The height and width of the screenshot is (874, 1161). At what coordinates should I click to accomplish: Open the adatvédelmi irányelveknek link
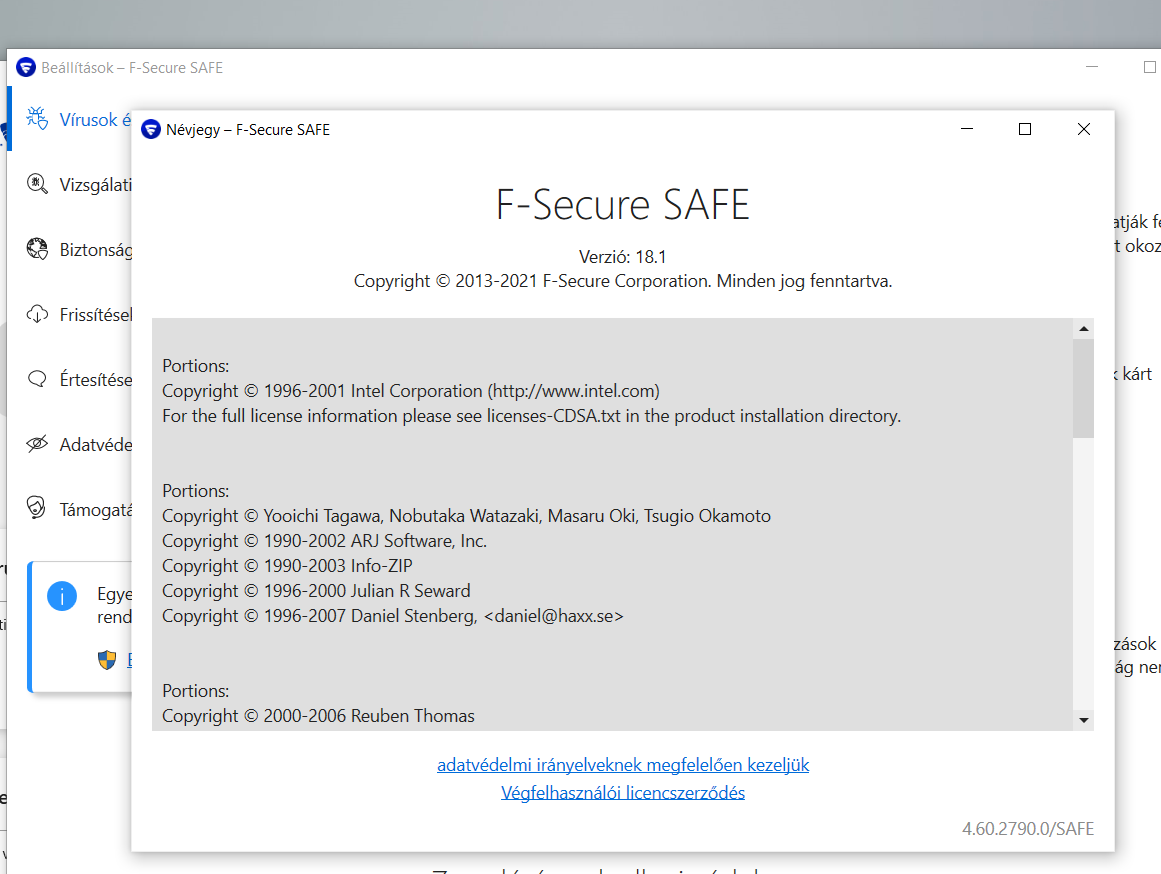coord(623,764)
